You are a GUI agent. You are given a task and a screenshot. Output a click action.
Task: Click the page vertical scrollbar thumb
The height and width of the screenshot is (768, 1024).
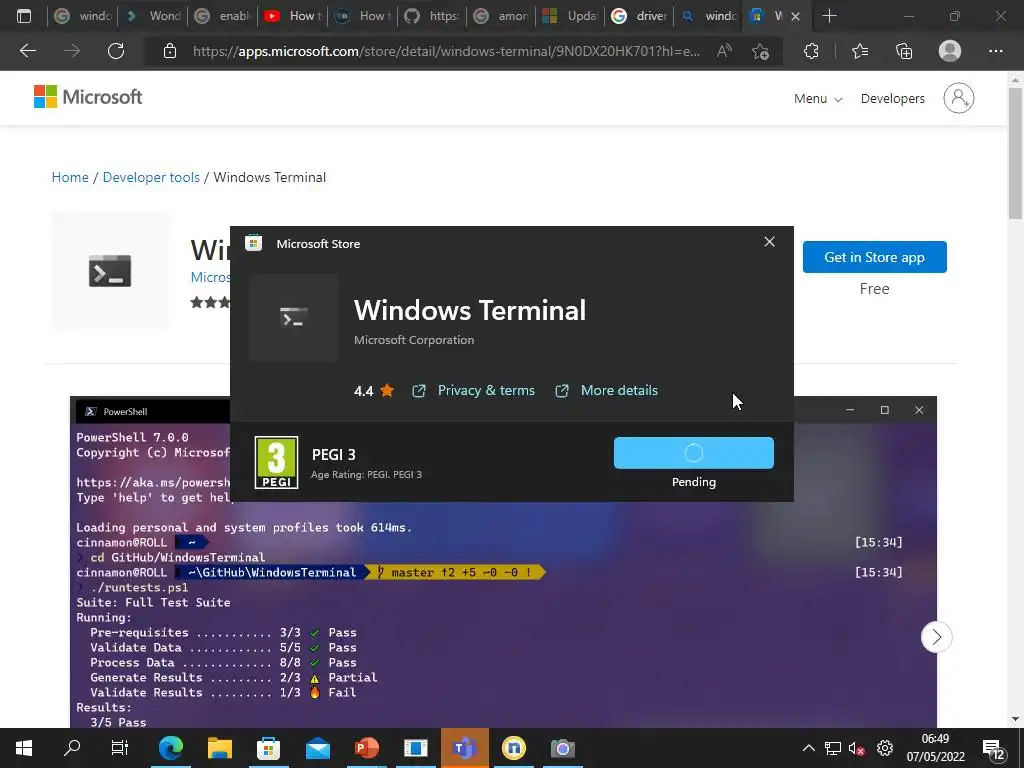pyautogui.click(x=1015, y=153)
